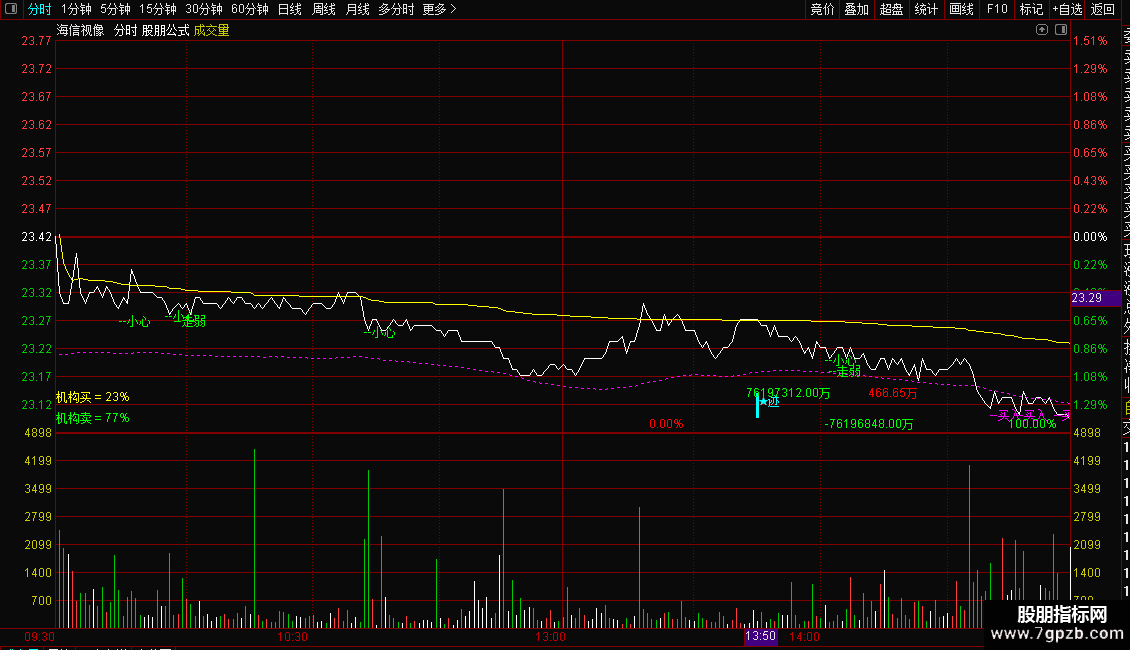Click the 76197312.00万 green value
The image size is (1130, 650).
coord(788,393)
